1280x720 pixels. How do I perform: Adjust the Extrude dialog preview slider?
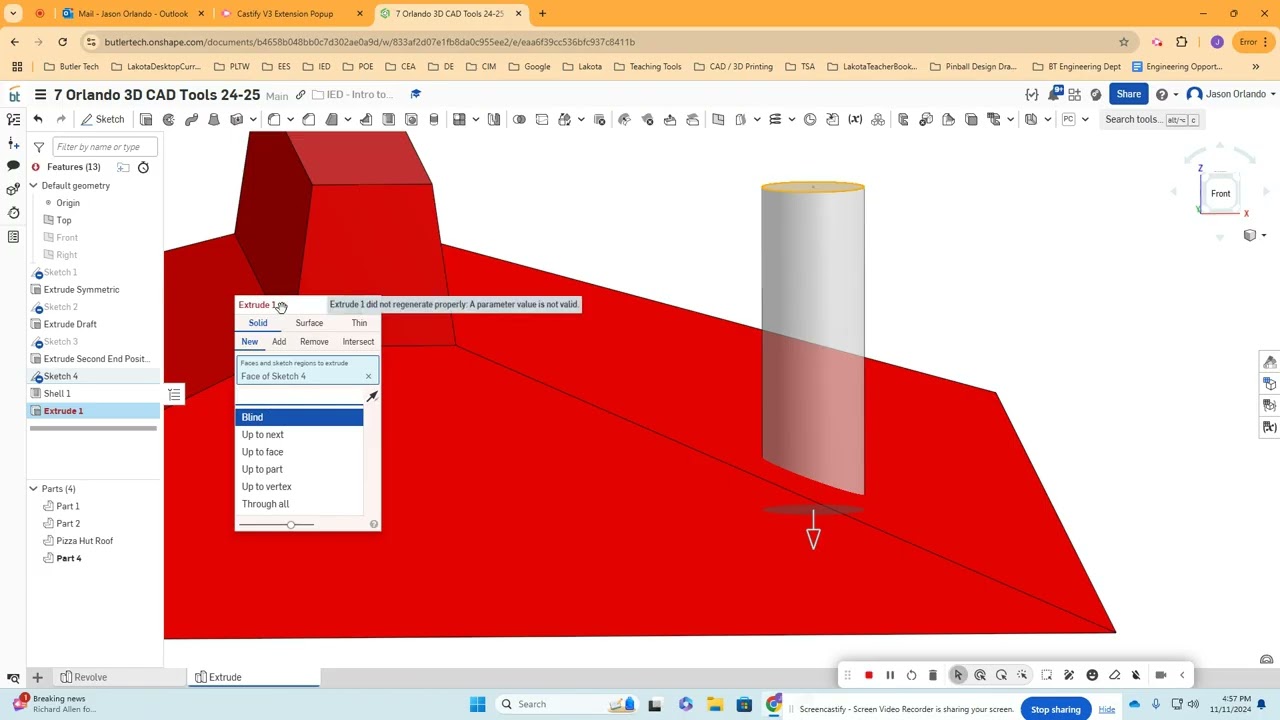pyautogui.click(x=291, y=525)
